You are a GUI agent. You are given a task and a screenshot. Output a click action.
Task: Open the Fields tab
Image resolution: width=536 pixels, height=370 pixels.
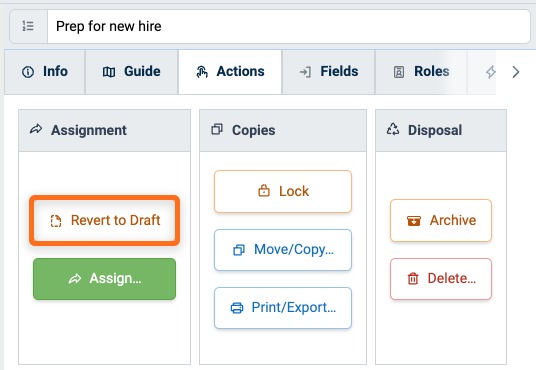click(x=329, y=72)
